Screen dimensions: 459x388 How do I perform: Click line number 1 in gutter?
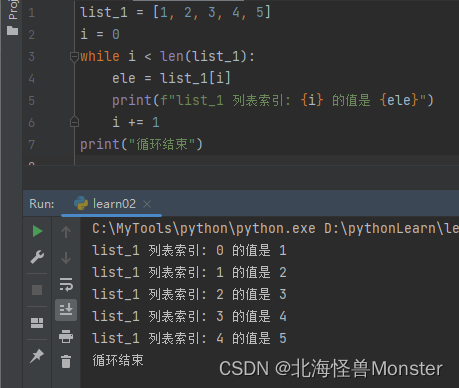32,13
